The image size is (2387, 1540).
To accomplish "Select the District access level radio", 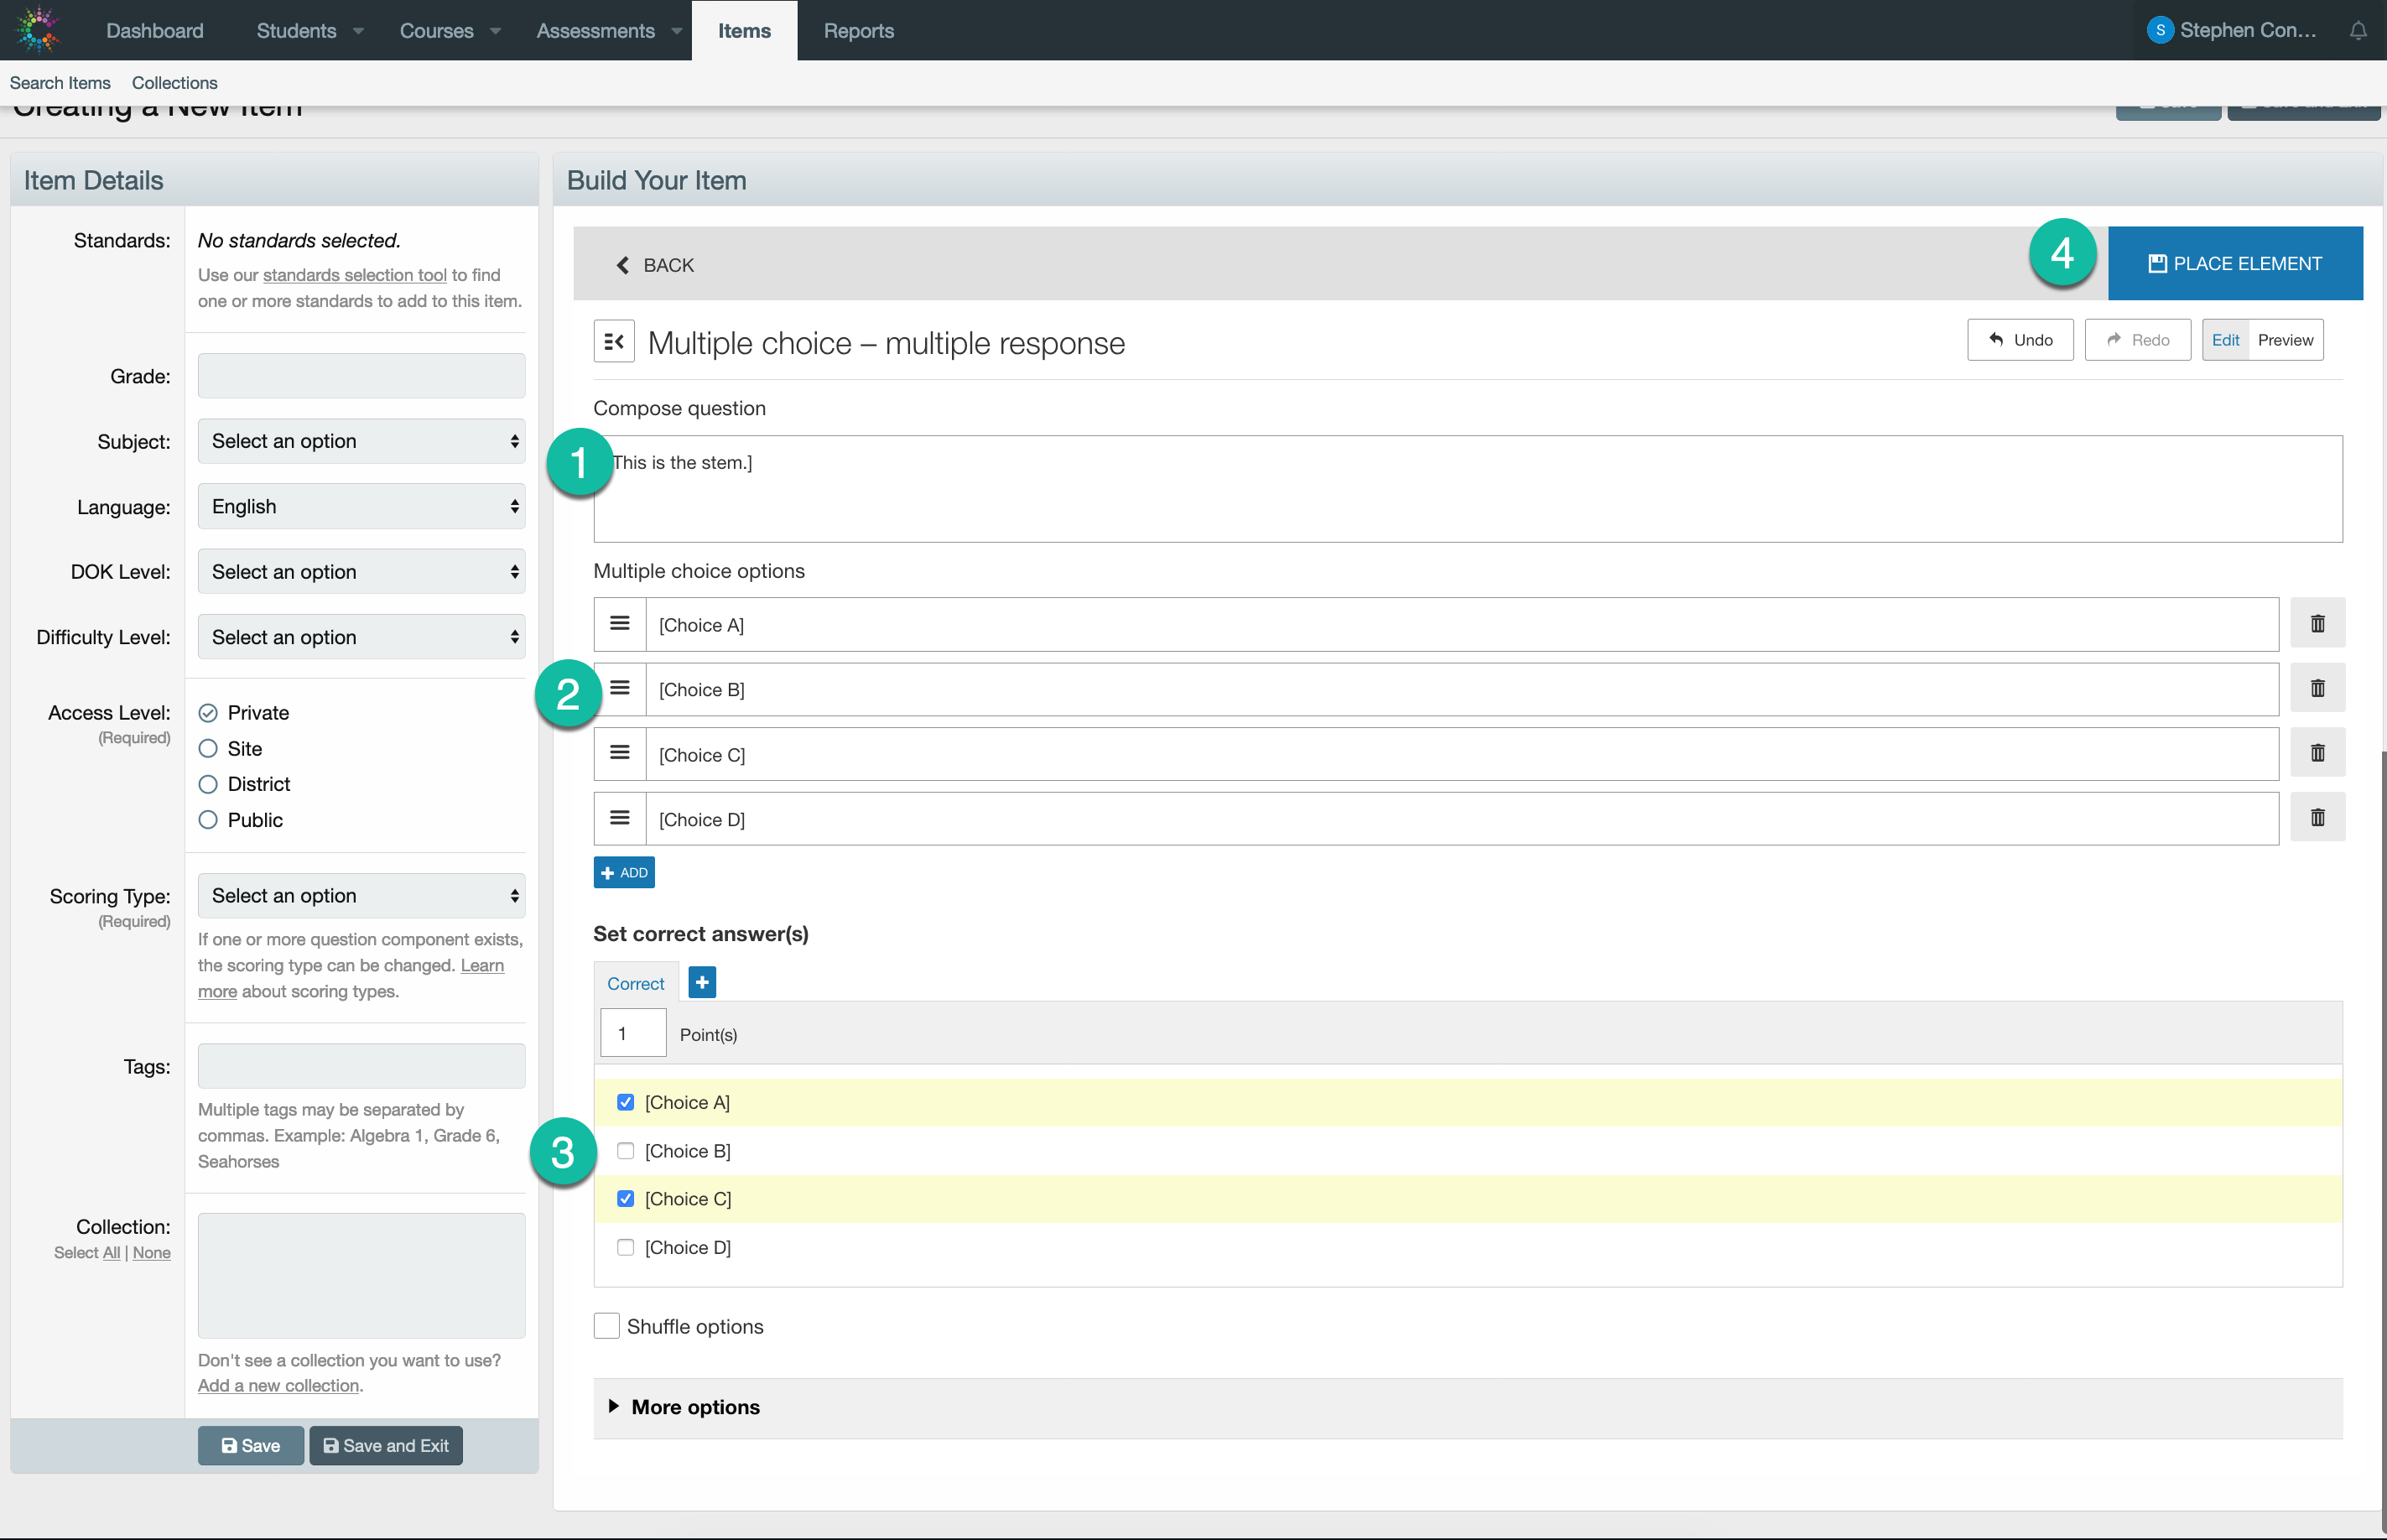I will pos(208,784).
